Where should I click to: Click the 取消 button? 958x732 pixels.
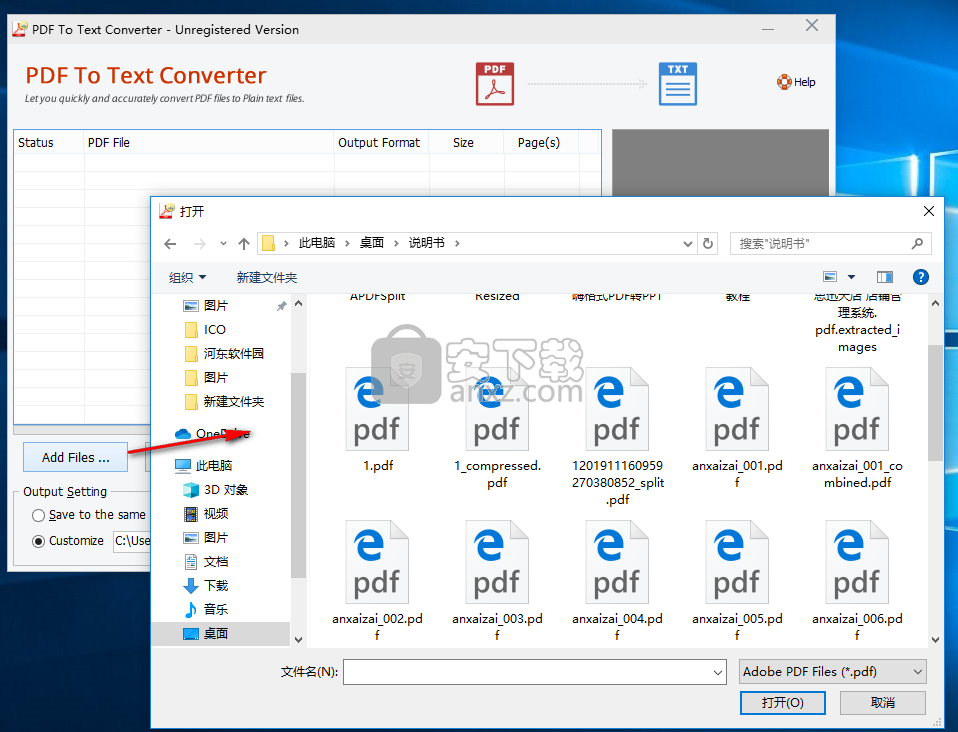pyautogui.click(x=882, y=703)
